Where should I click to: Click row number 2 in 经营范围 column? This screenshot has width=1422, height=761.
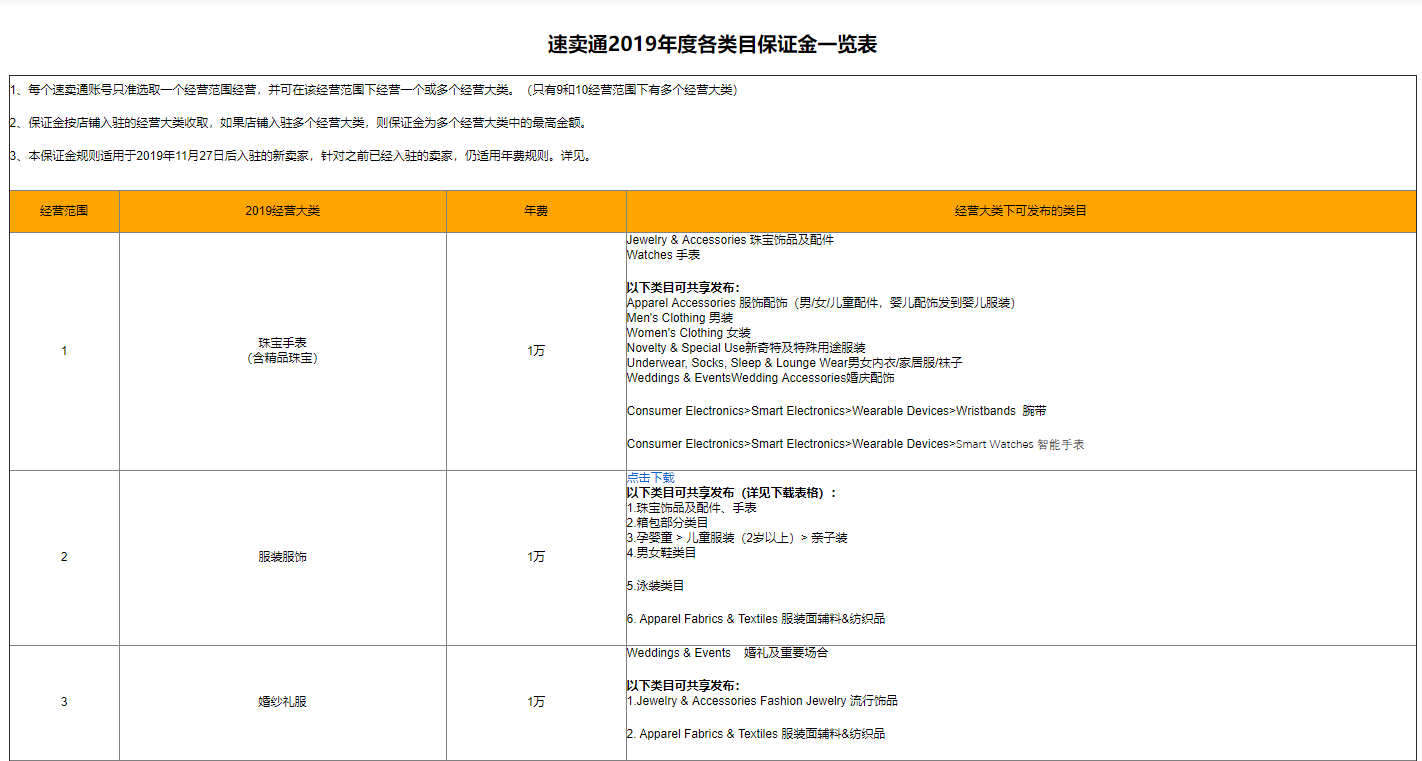(63, 557)
